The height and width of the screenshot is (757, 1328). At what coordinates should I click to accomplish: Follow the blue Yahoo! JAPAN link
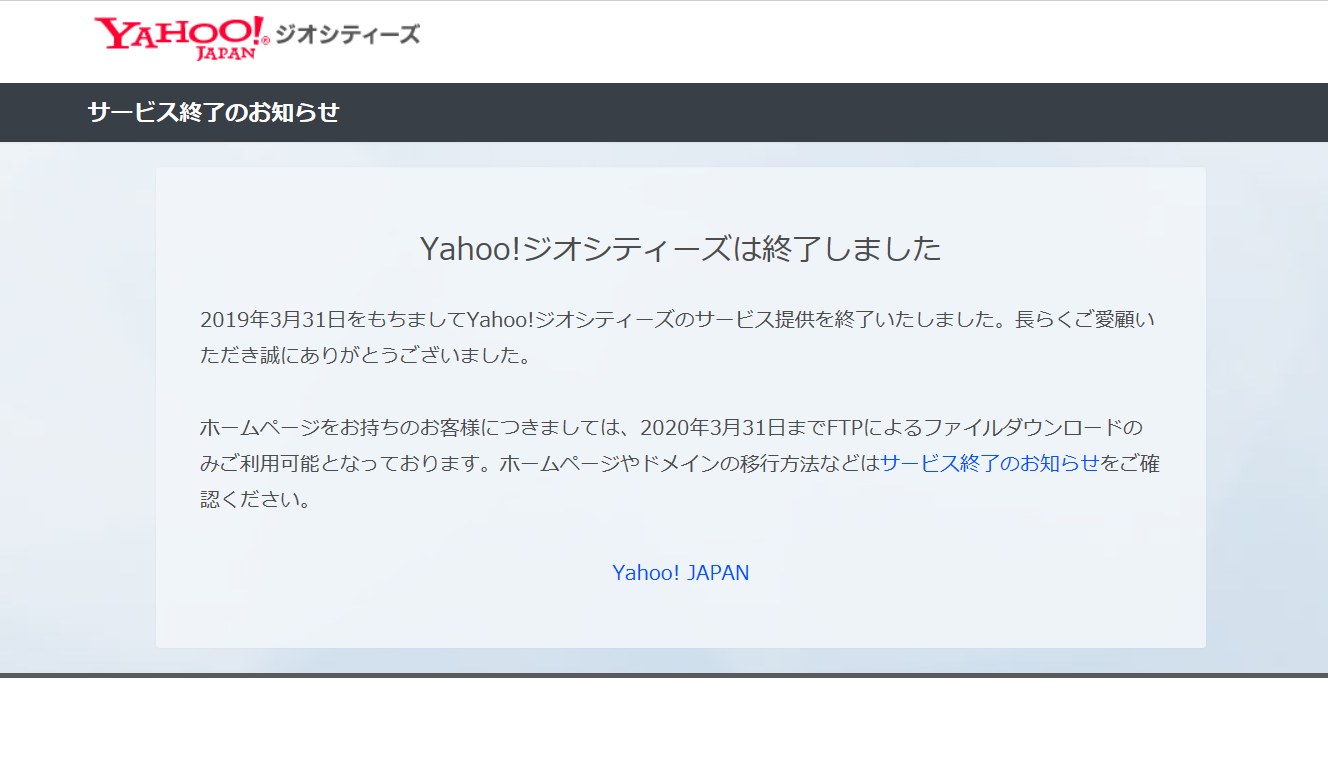click(x=681, y=573)
